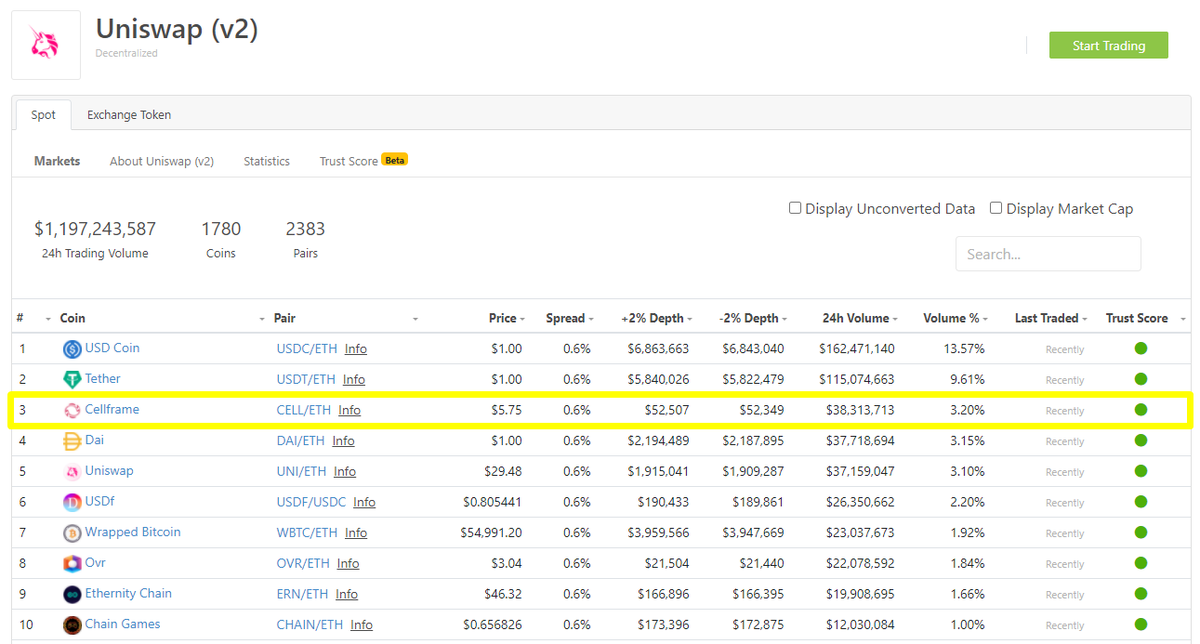The width and height of the screenshot is (1200, 644).
Task: Open the Cellframe coin link
Action: click(112, 410)
